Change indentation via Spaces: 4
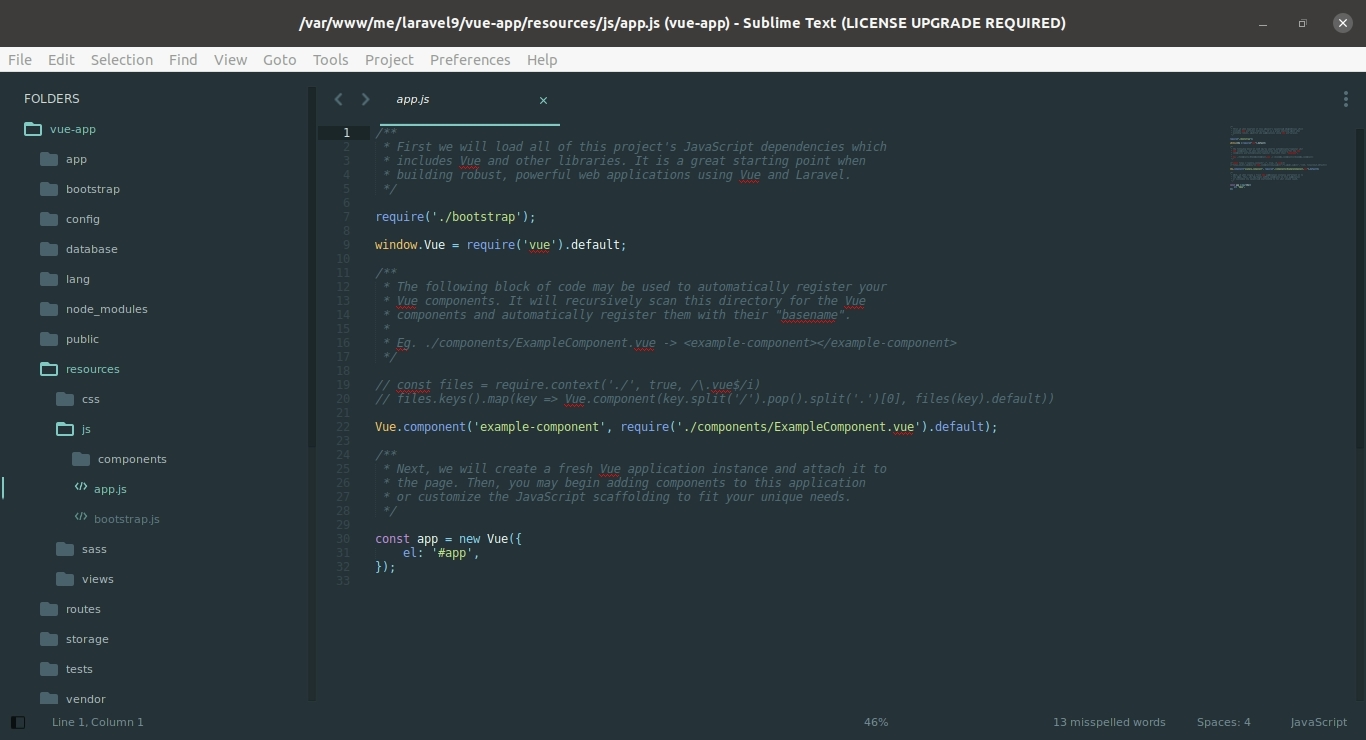Screen dimensions: 1366x740 1223,722
